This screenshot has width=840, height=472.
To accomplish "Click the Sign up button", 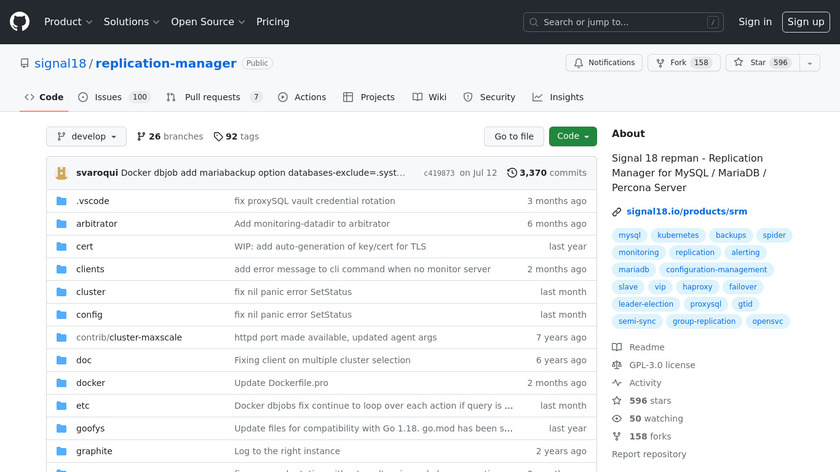I will [x=806, y=22].
